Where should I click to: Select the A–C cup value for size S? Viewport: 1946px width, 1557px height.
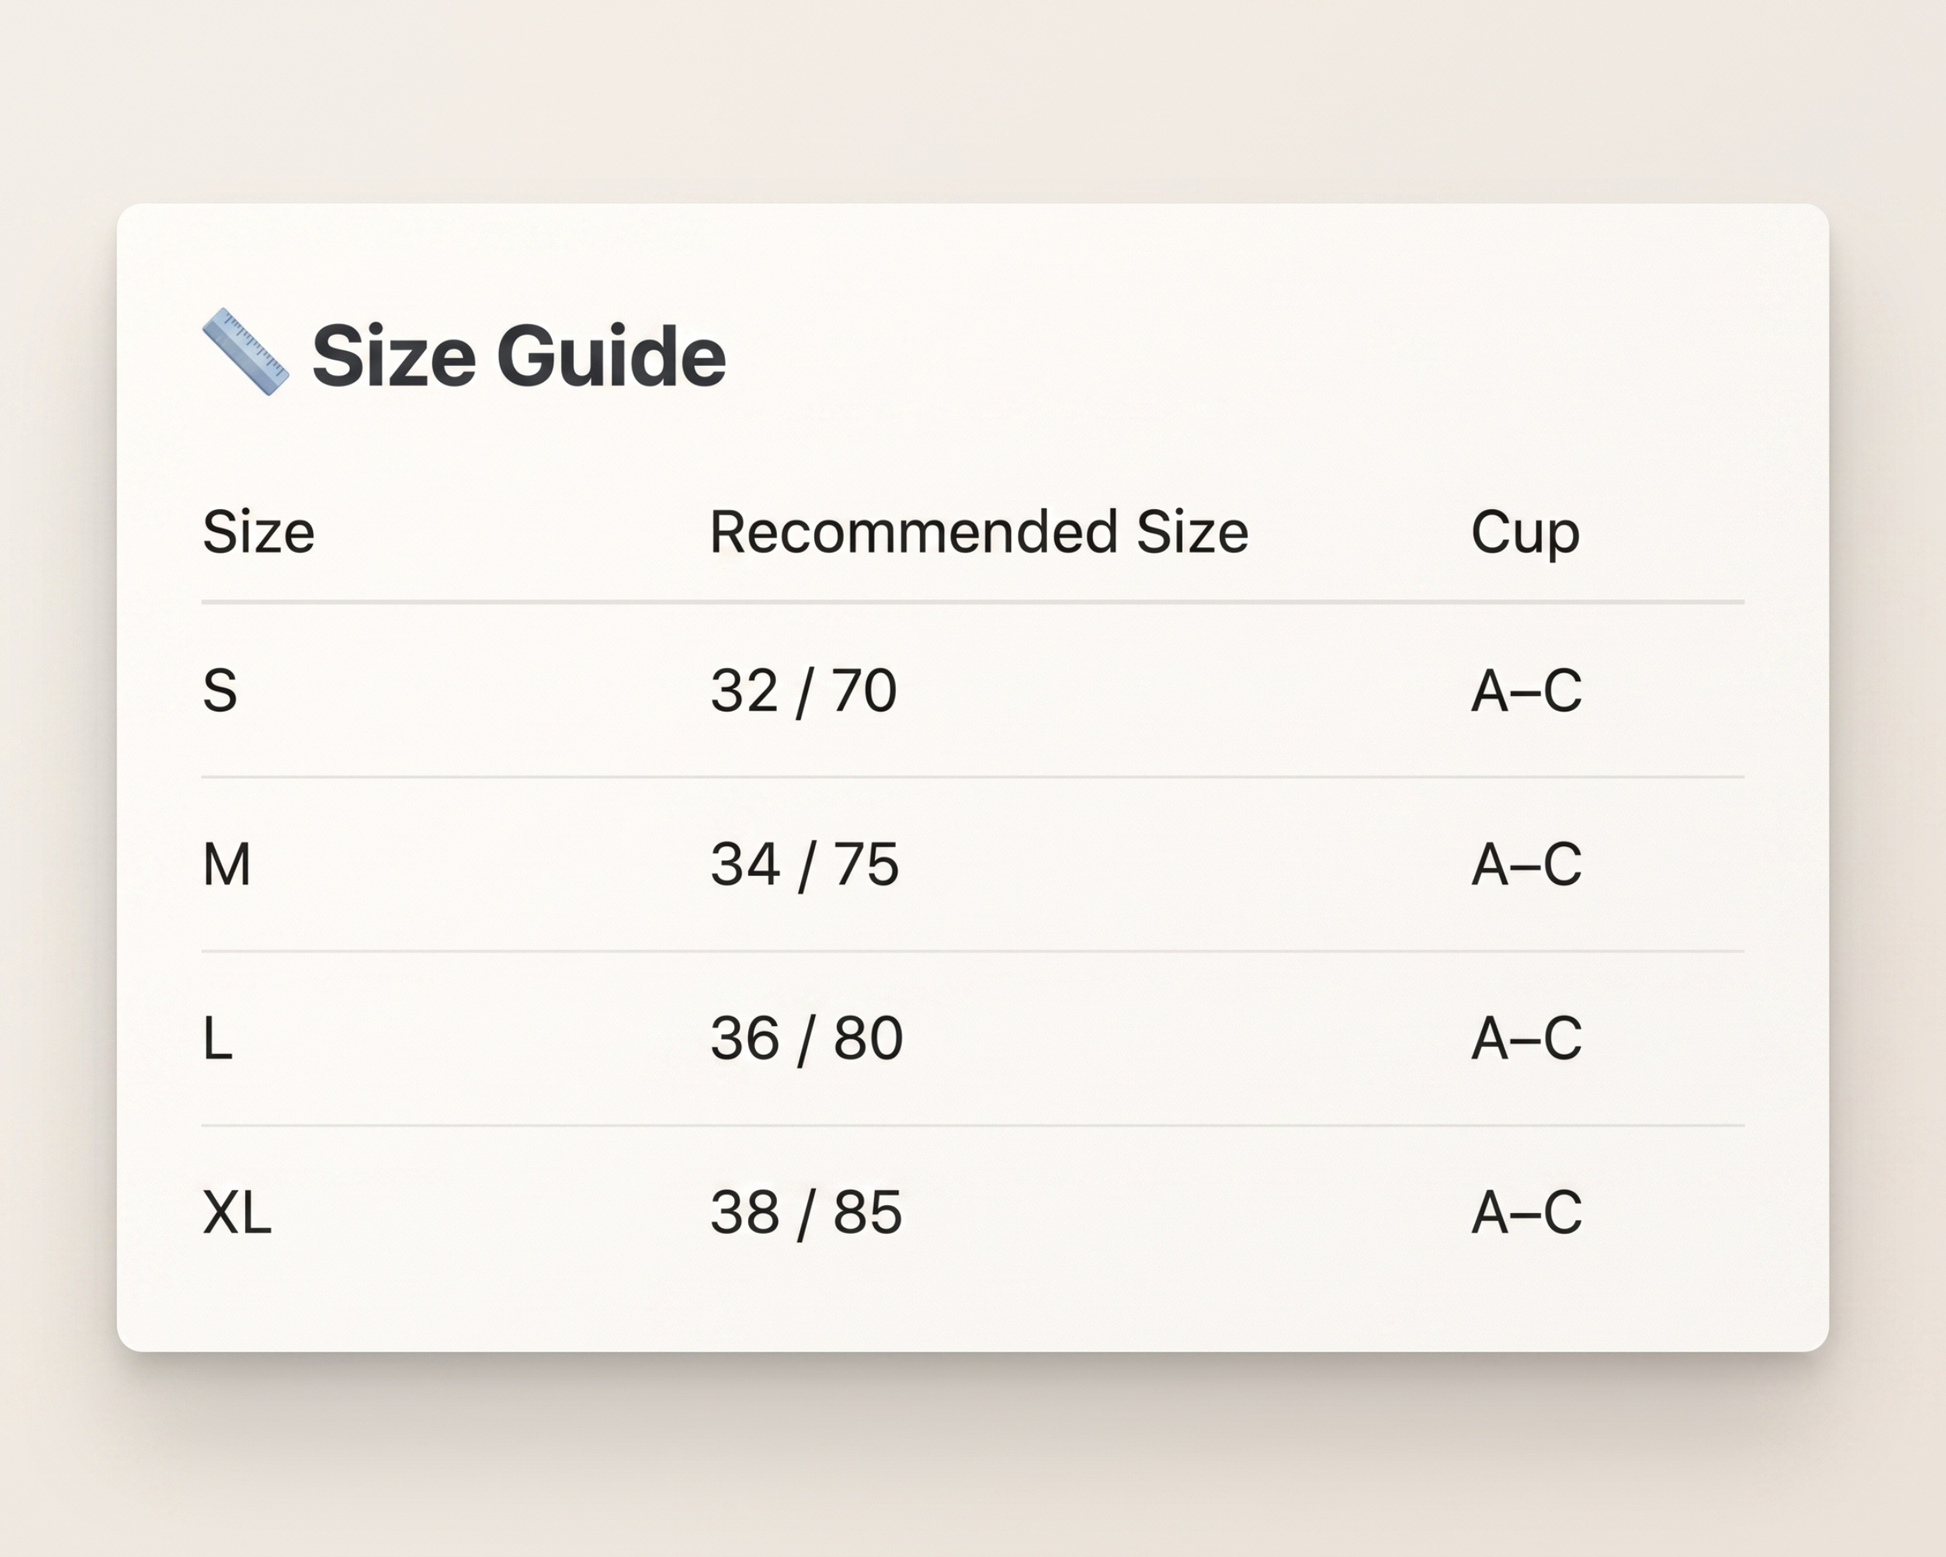coord(1526,691)
